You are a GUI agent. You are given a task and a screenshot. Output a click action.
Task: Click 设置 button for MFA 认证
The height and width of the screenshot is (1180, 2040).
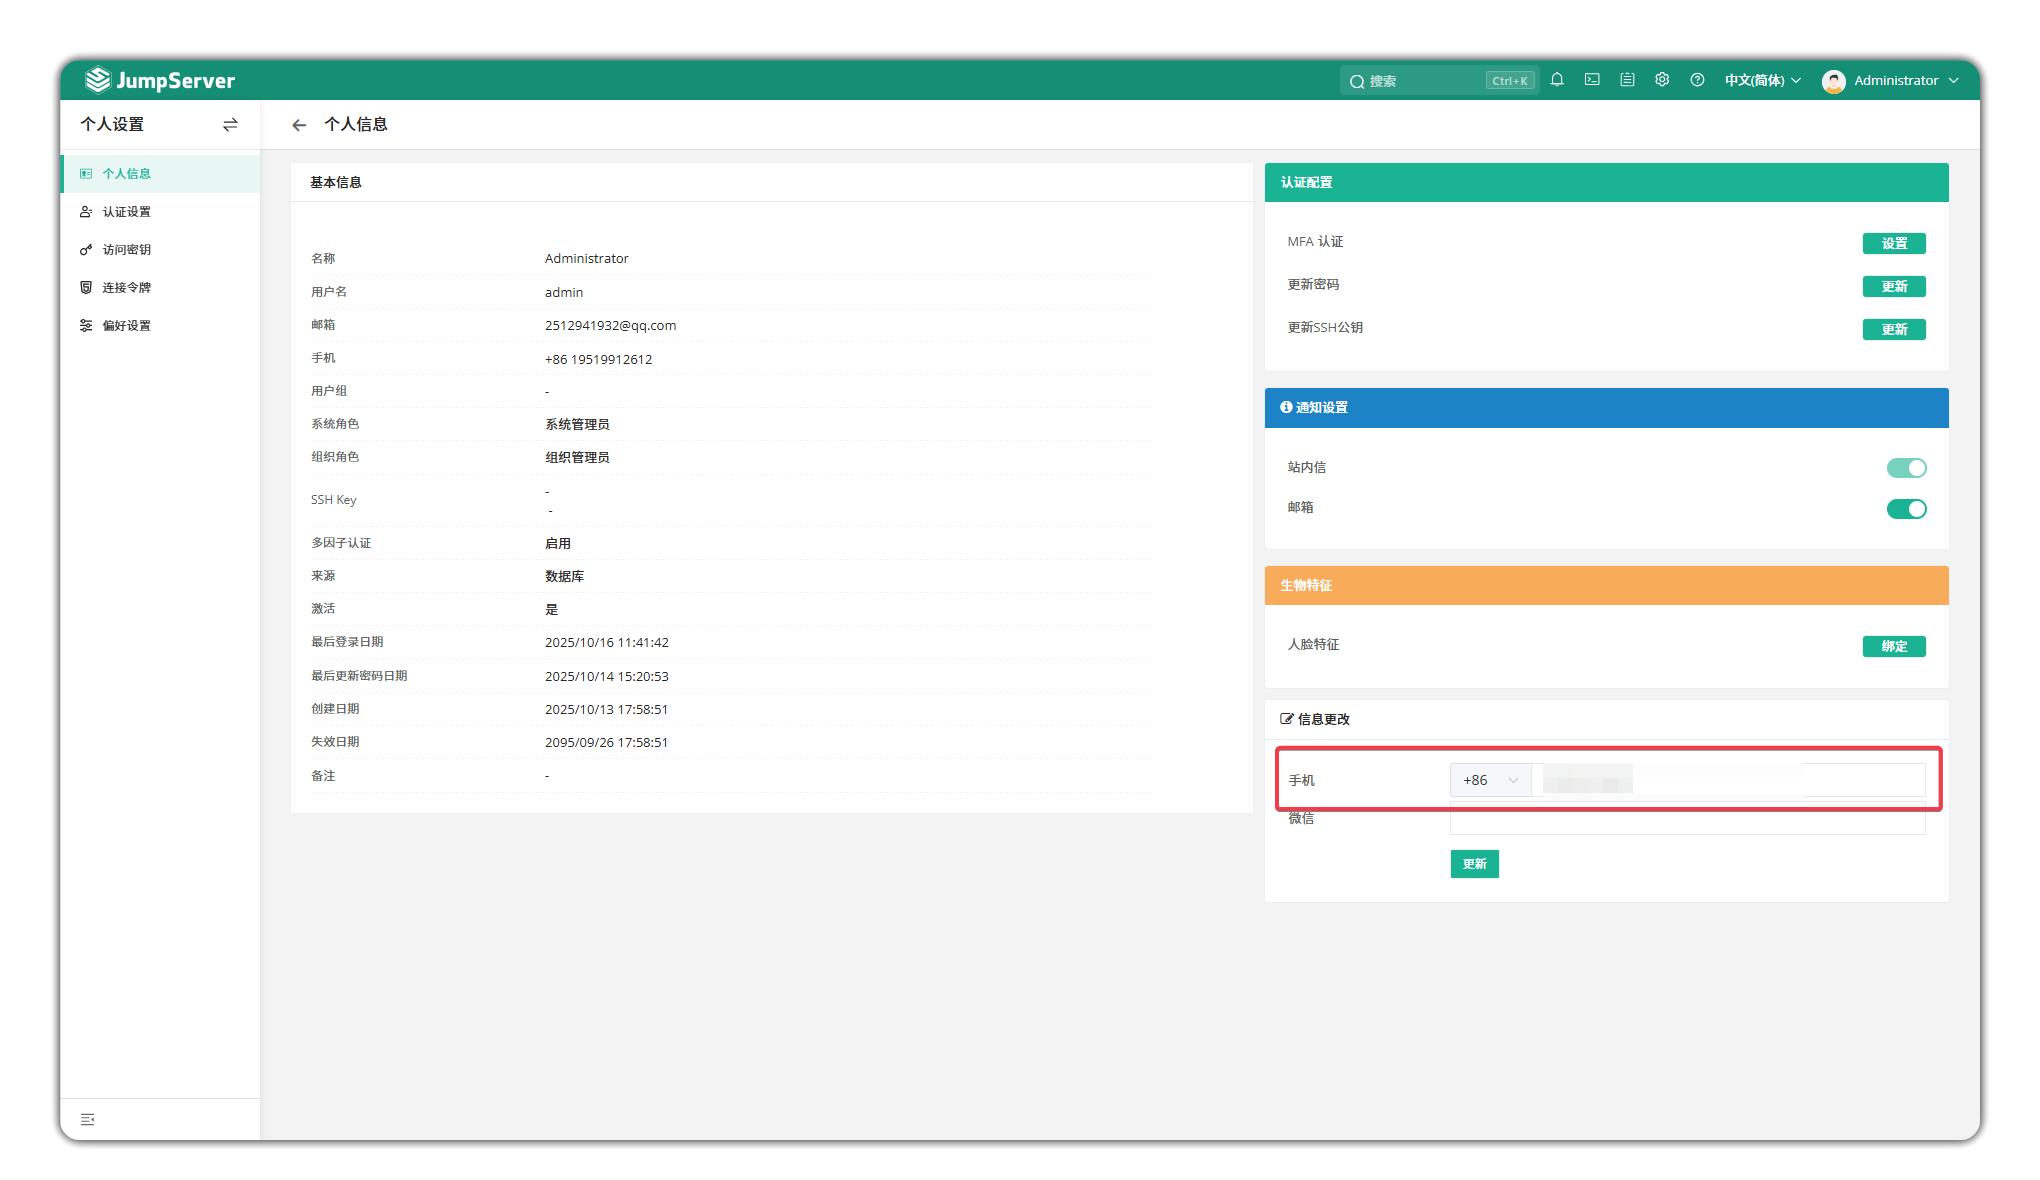1894,243
